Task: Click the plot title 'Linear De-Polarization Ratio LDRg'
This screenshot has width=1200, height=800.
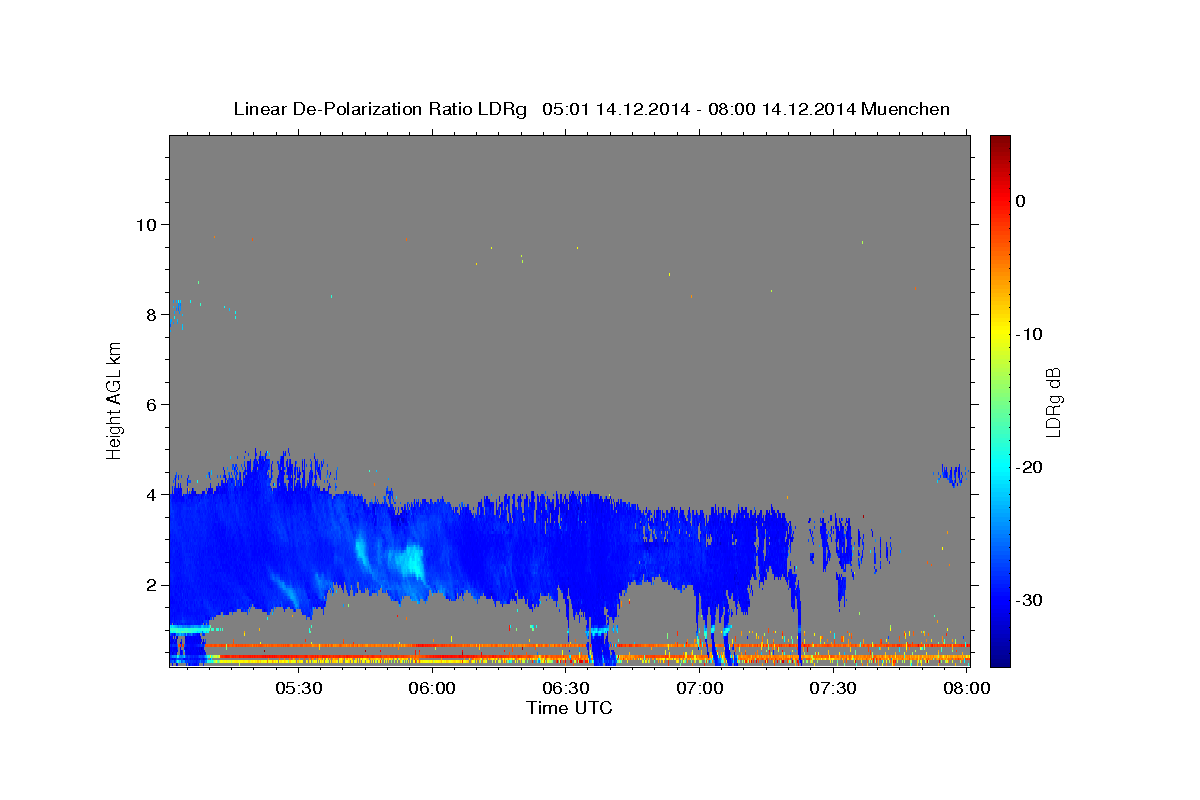Action: (380, 109)
